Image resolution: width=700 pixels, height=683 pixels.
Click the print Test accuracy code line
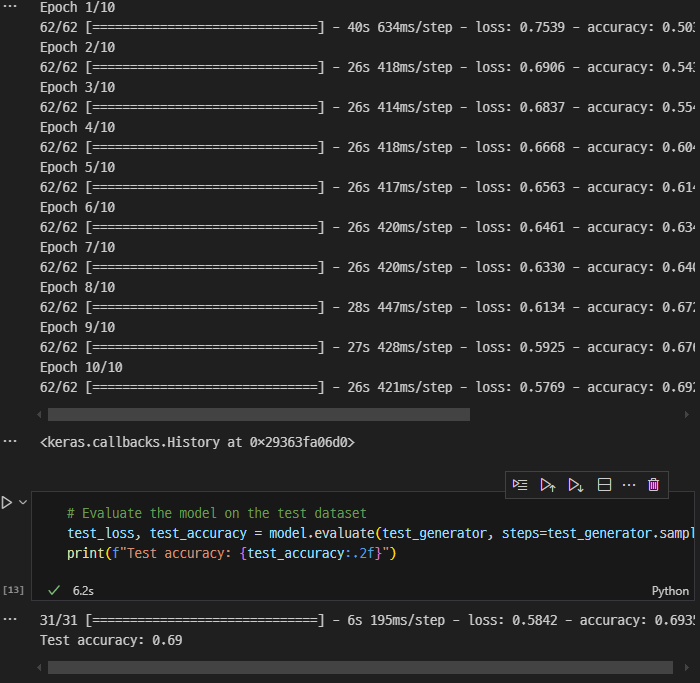coord(231,554)
